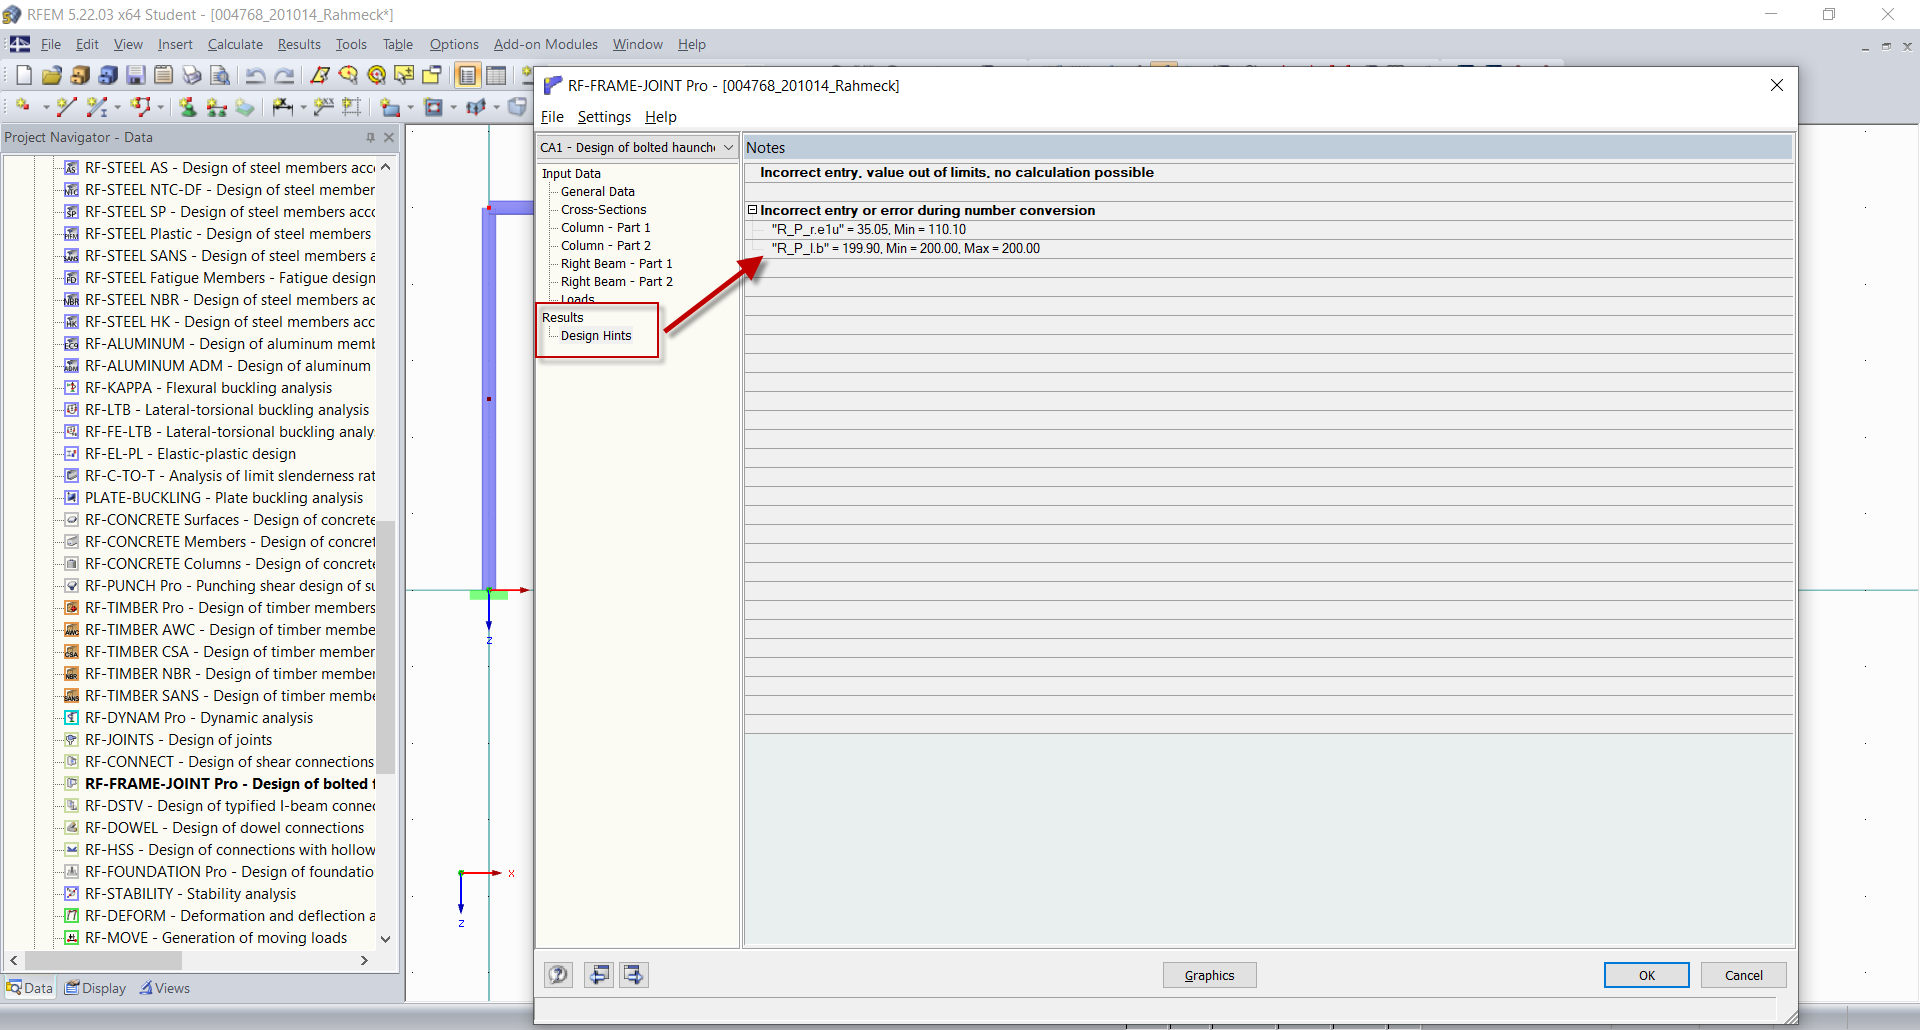Go to previous table in dialog
1920x1030 pixels.
pos(600,975)
